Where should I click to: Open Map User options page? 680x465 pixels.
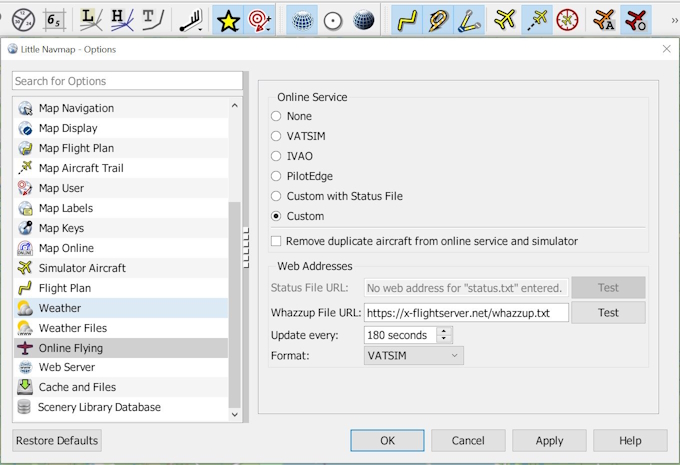121,188
